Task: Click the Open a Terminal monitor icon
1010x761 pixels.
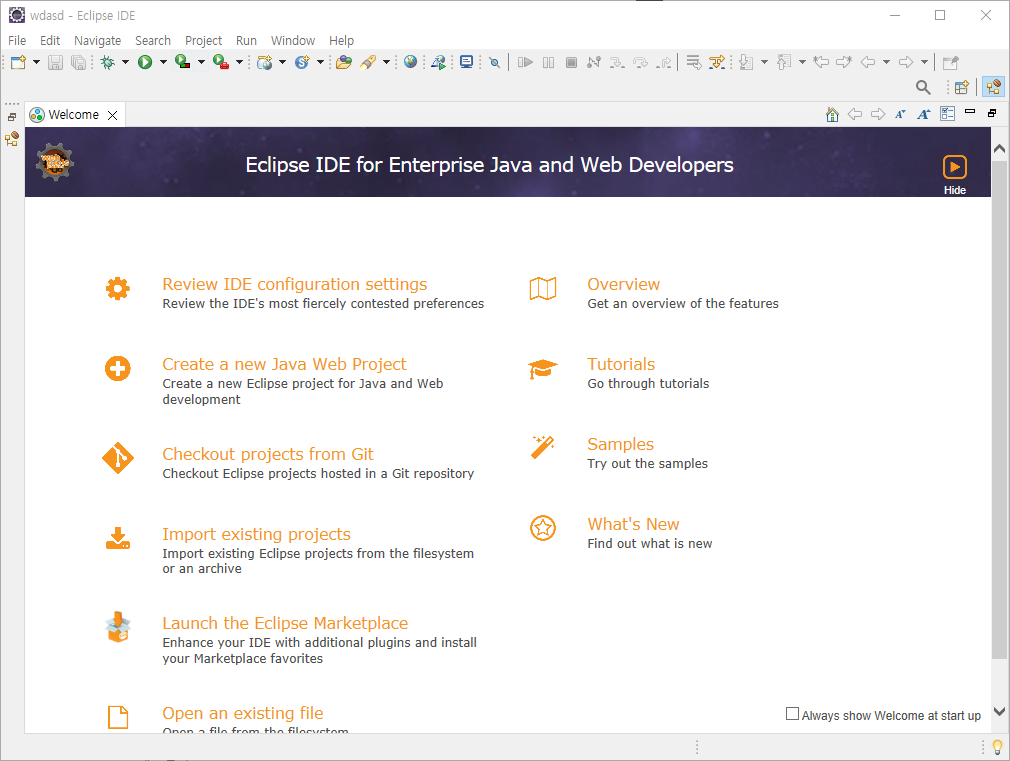Action: coord(466,62)
